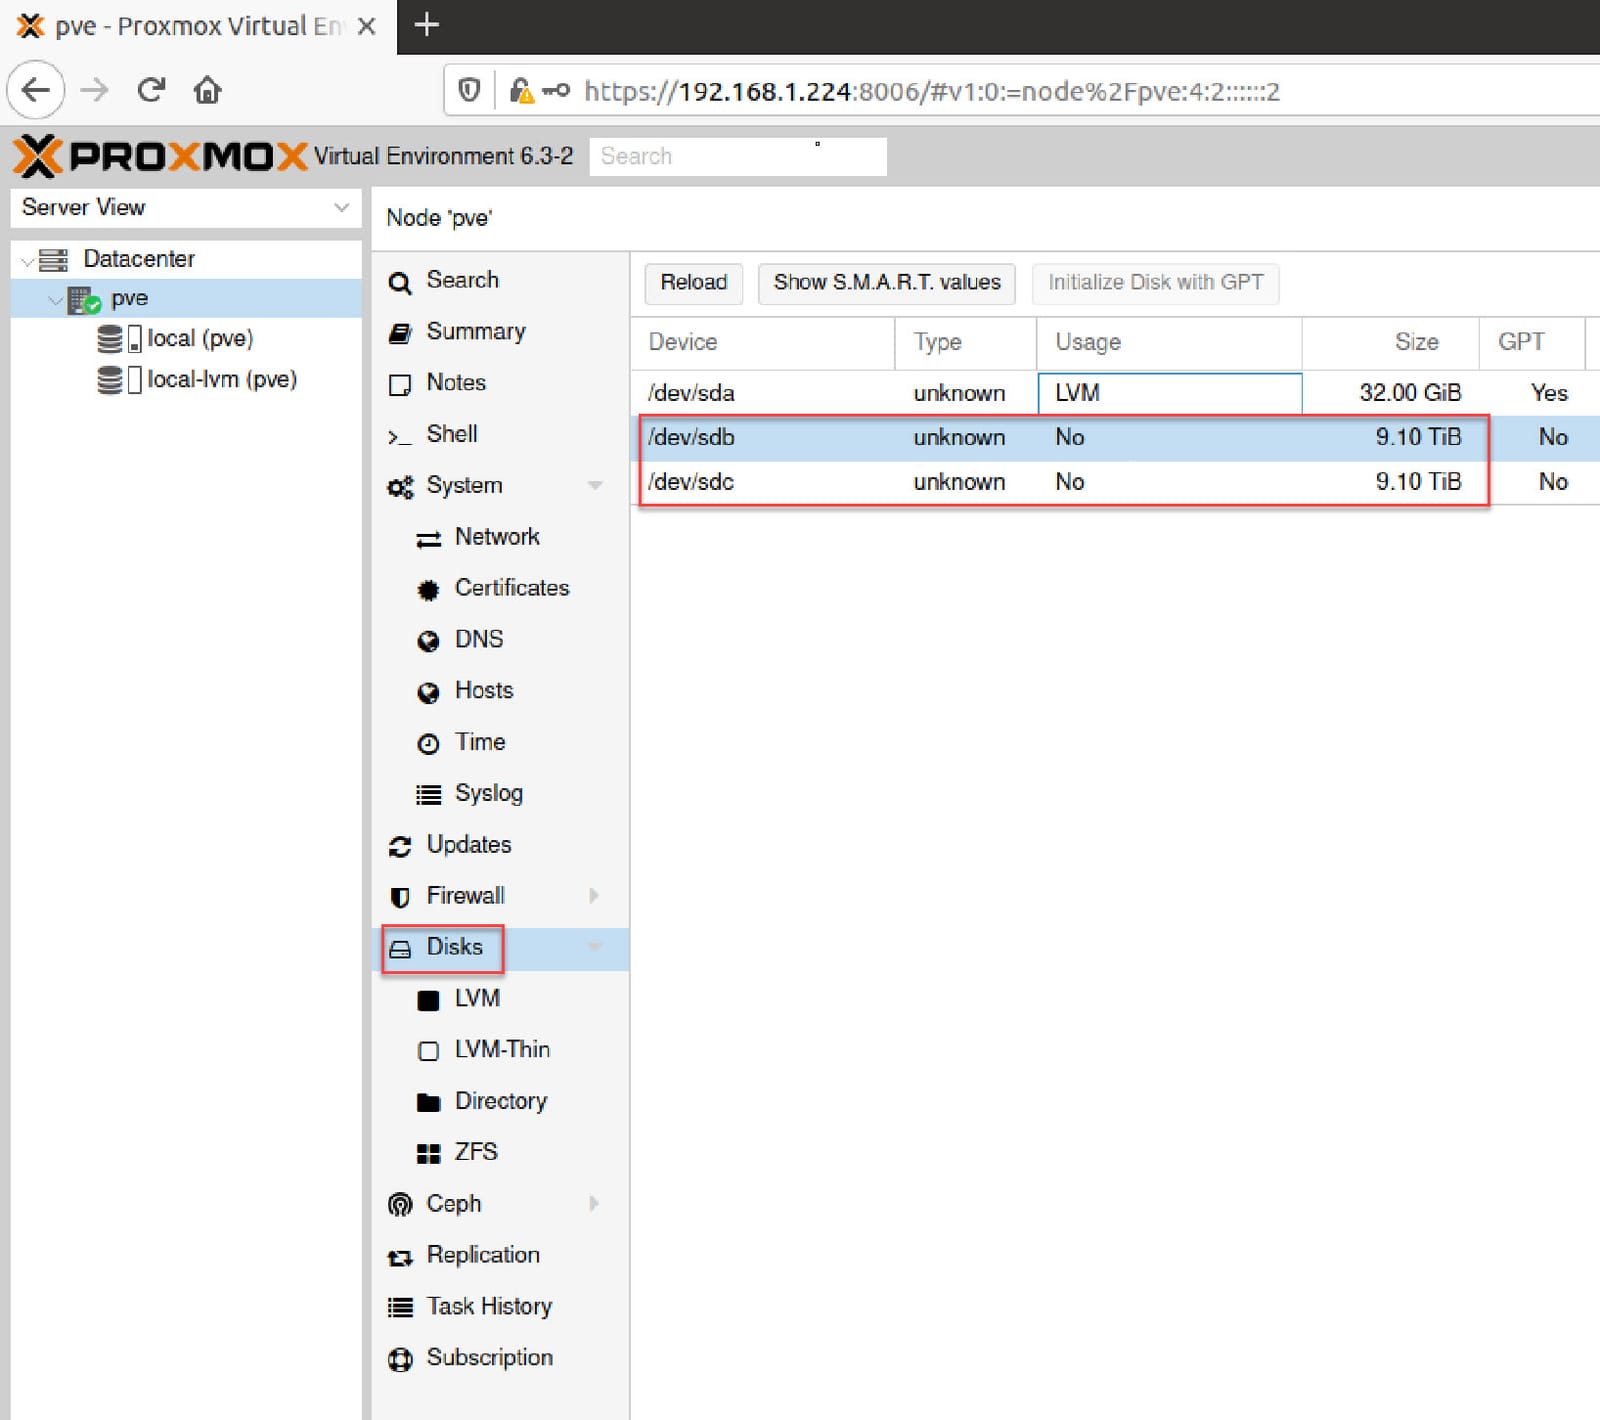Collapse the Datacenter tree item
1600x1420 pixels.
[x=28, y=258]
